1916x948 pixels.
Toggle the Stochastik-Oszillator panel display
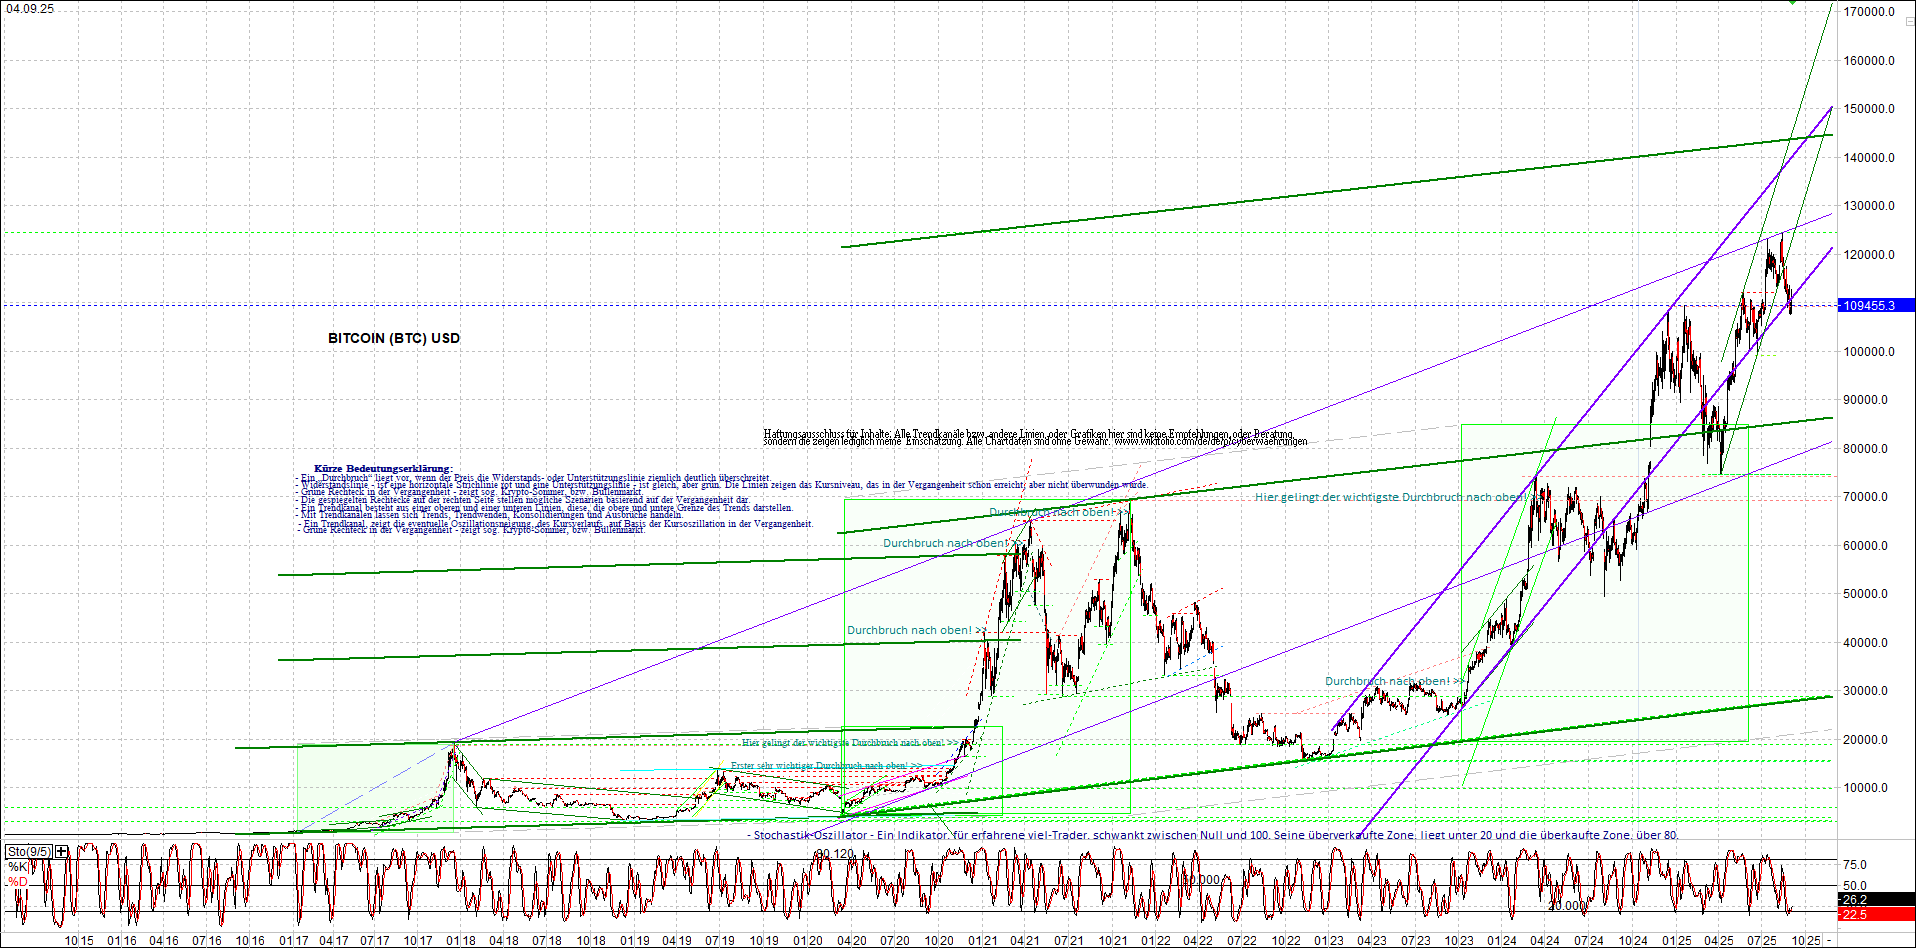click(x=30, y=851)
